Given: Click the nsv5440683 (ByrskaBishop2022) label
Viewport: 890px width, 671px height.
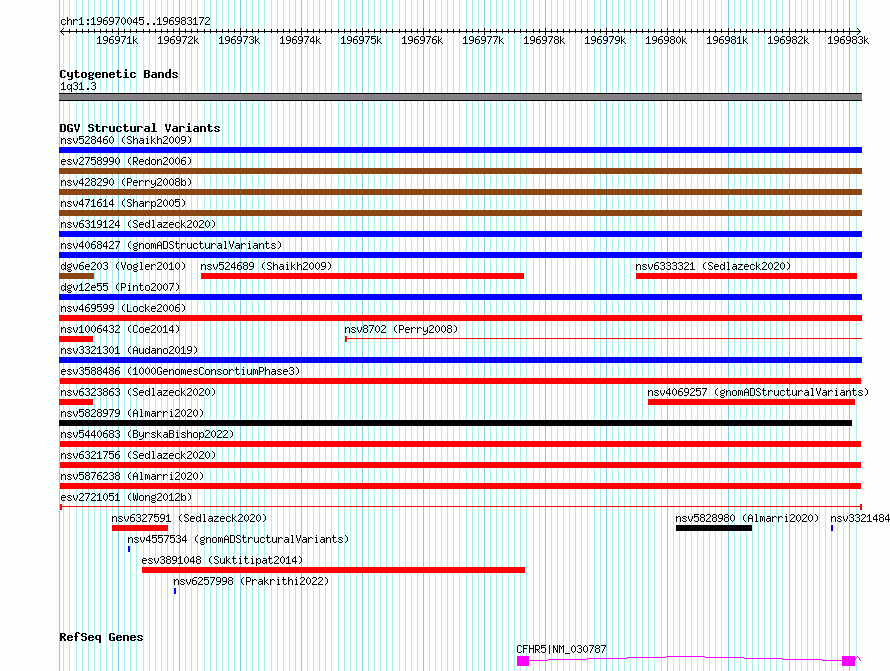Looking at the screenshot, I should pos(146,434).
